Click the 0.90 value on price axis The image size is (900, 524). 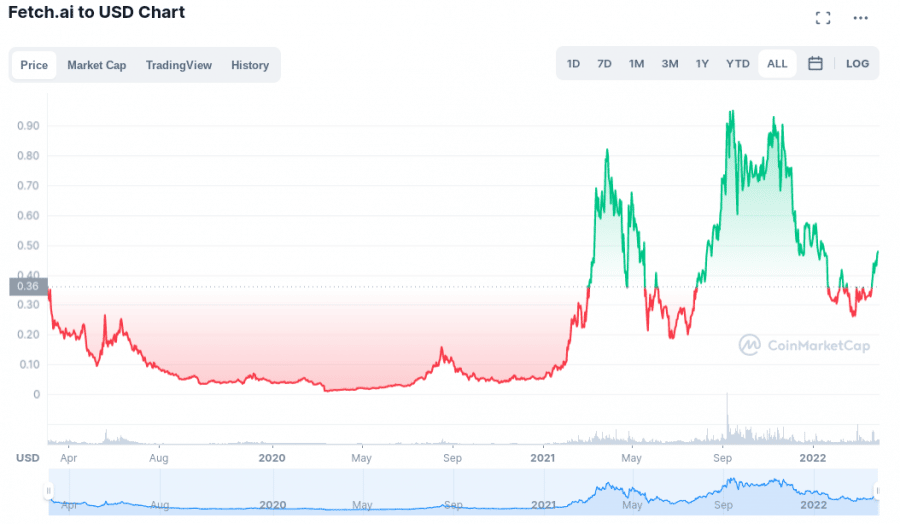point(28,126)
